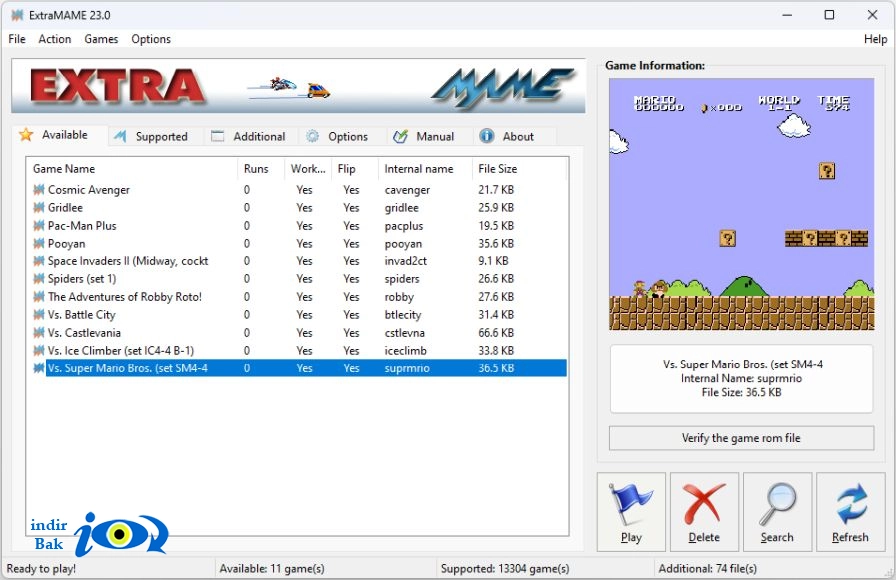Switch to the Available tab
This screenshot has width=896, height=580.
click(61, 135)
